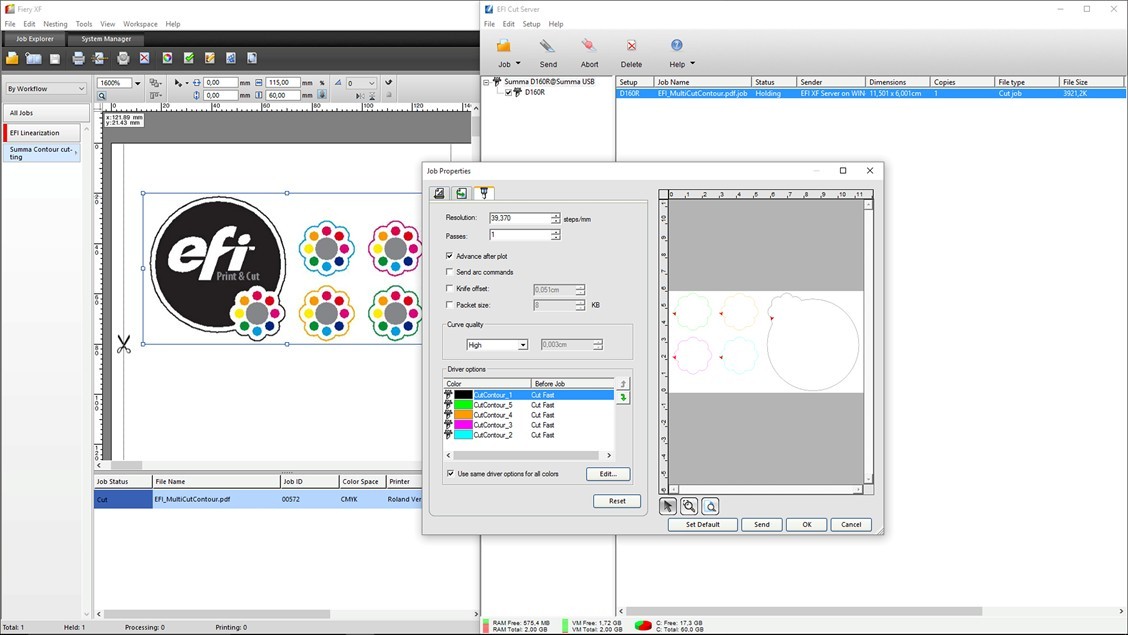The image size is (1128, 635).
Task: Enable the Knife offset checkbox
Action: click(450, 289)
